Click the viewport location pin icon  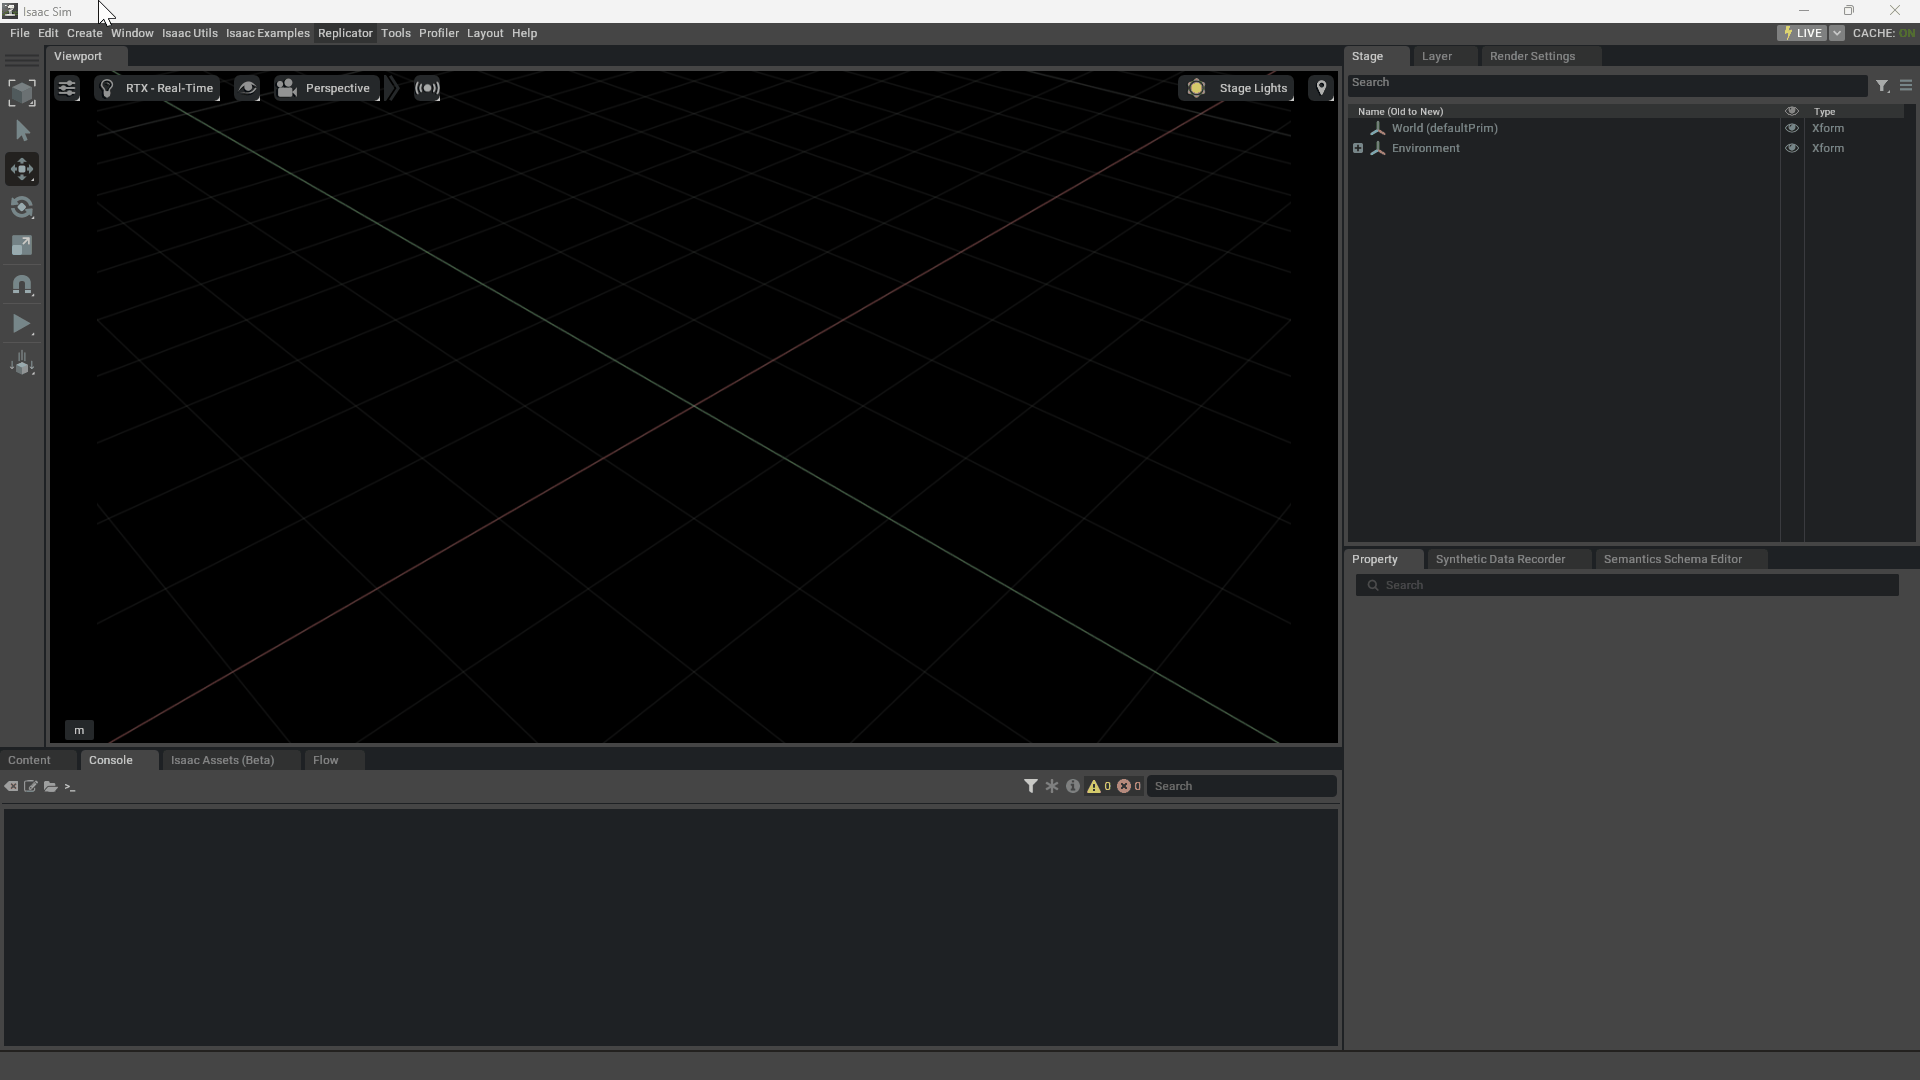[x=1321, y=88]
